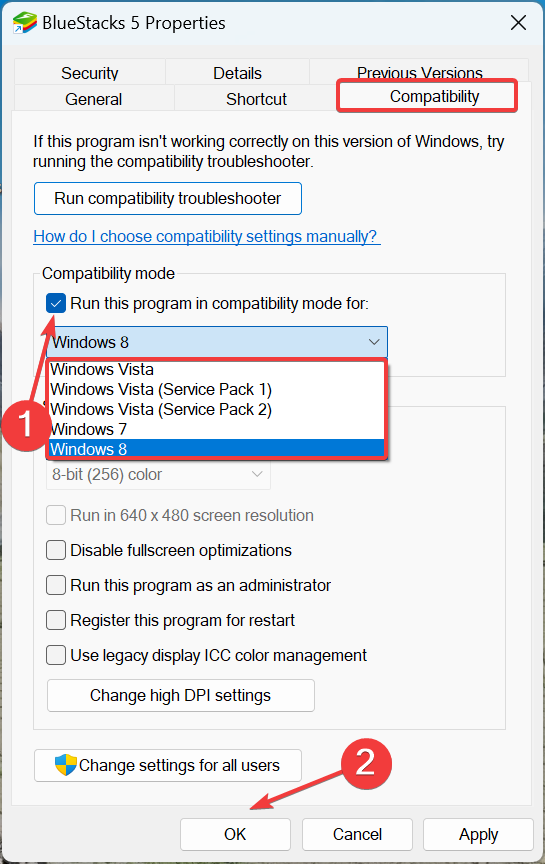The image size is (545, 864).
Task: Collapse the Windows 8 compatibility dropdown arrow
Action: [x=374, y=342]
